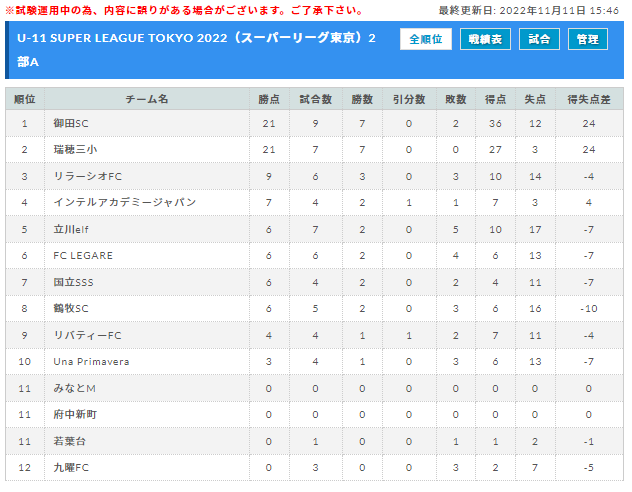Open the 全順位 tab
632x492 pixels.
click(x=425, y=39)
